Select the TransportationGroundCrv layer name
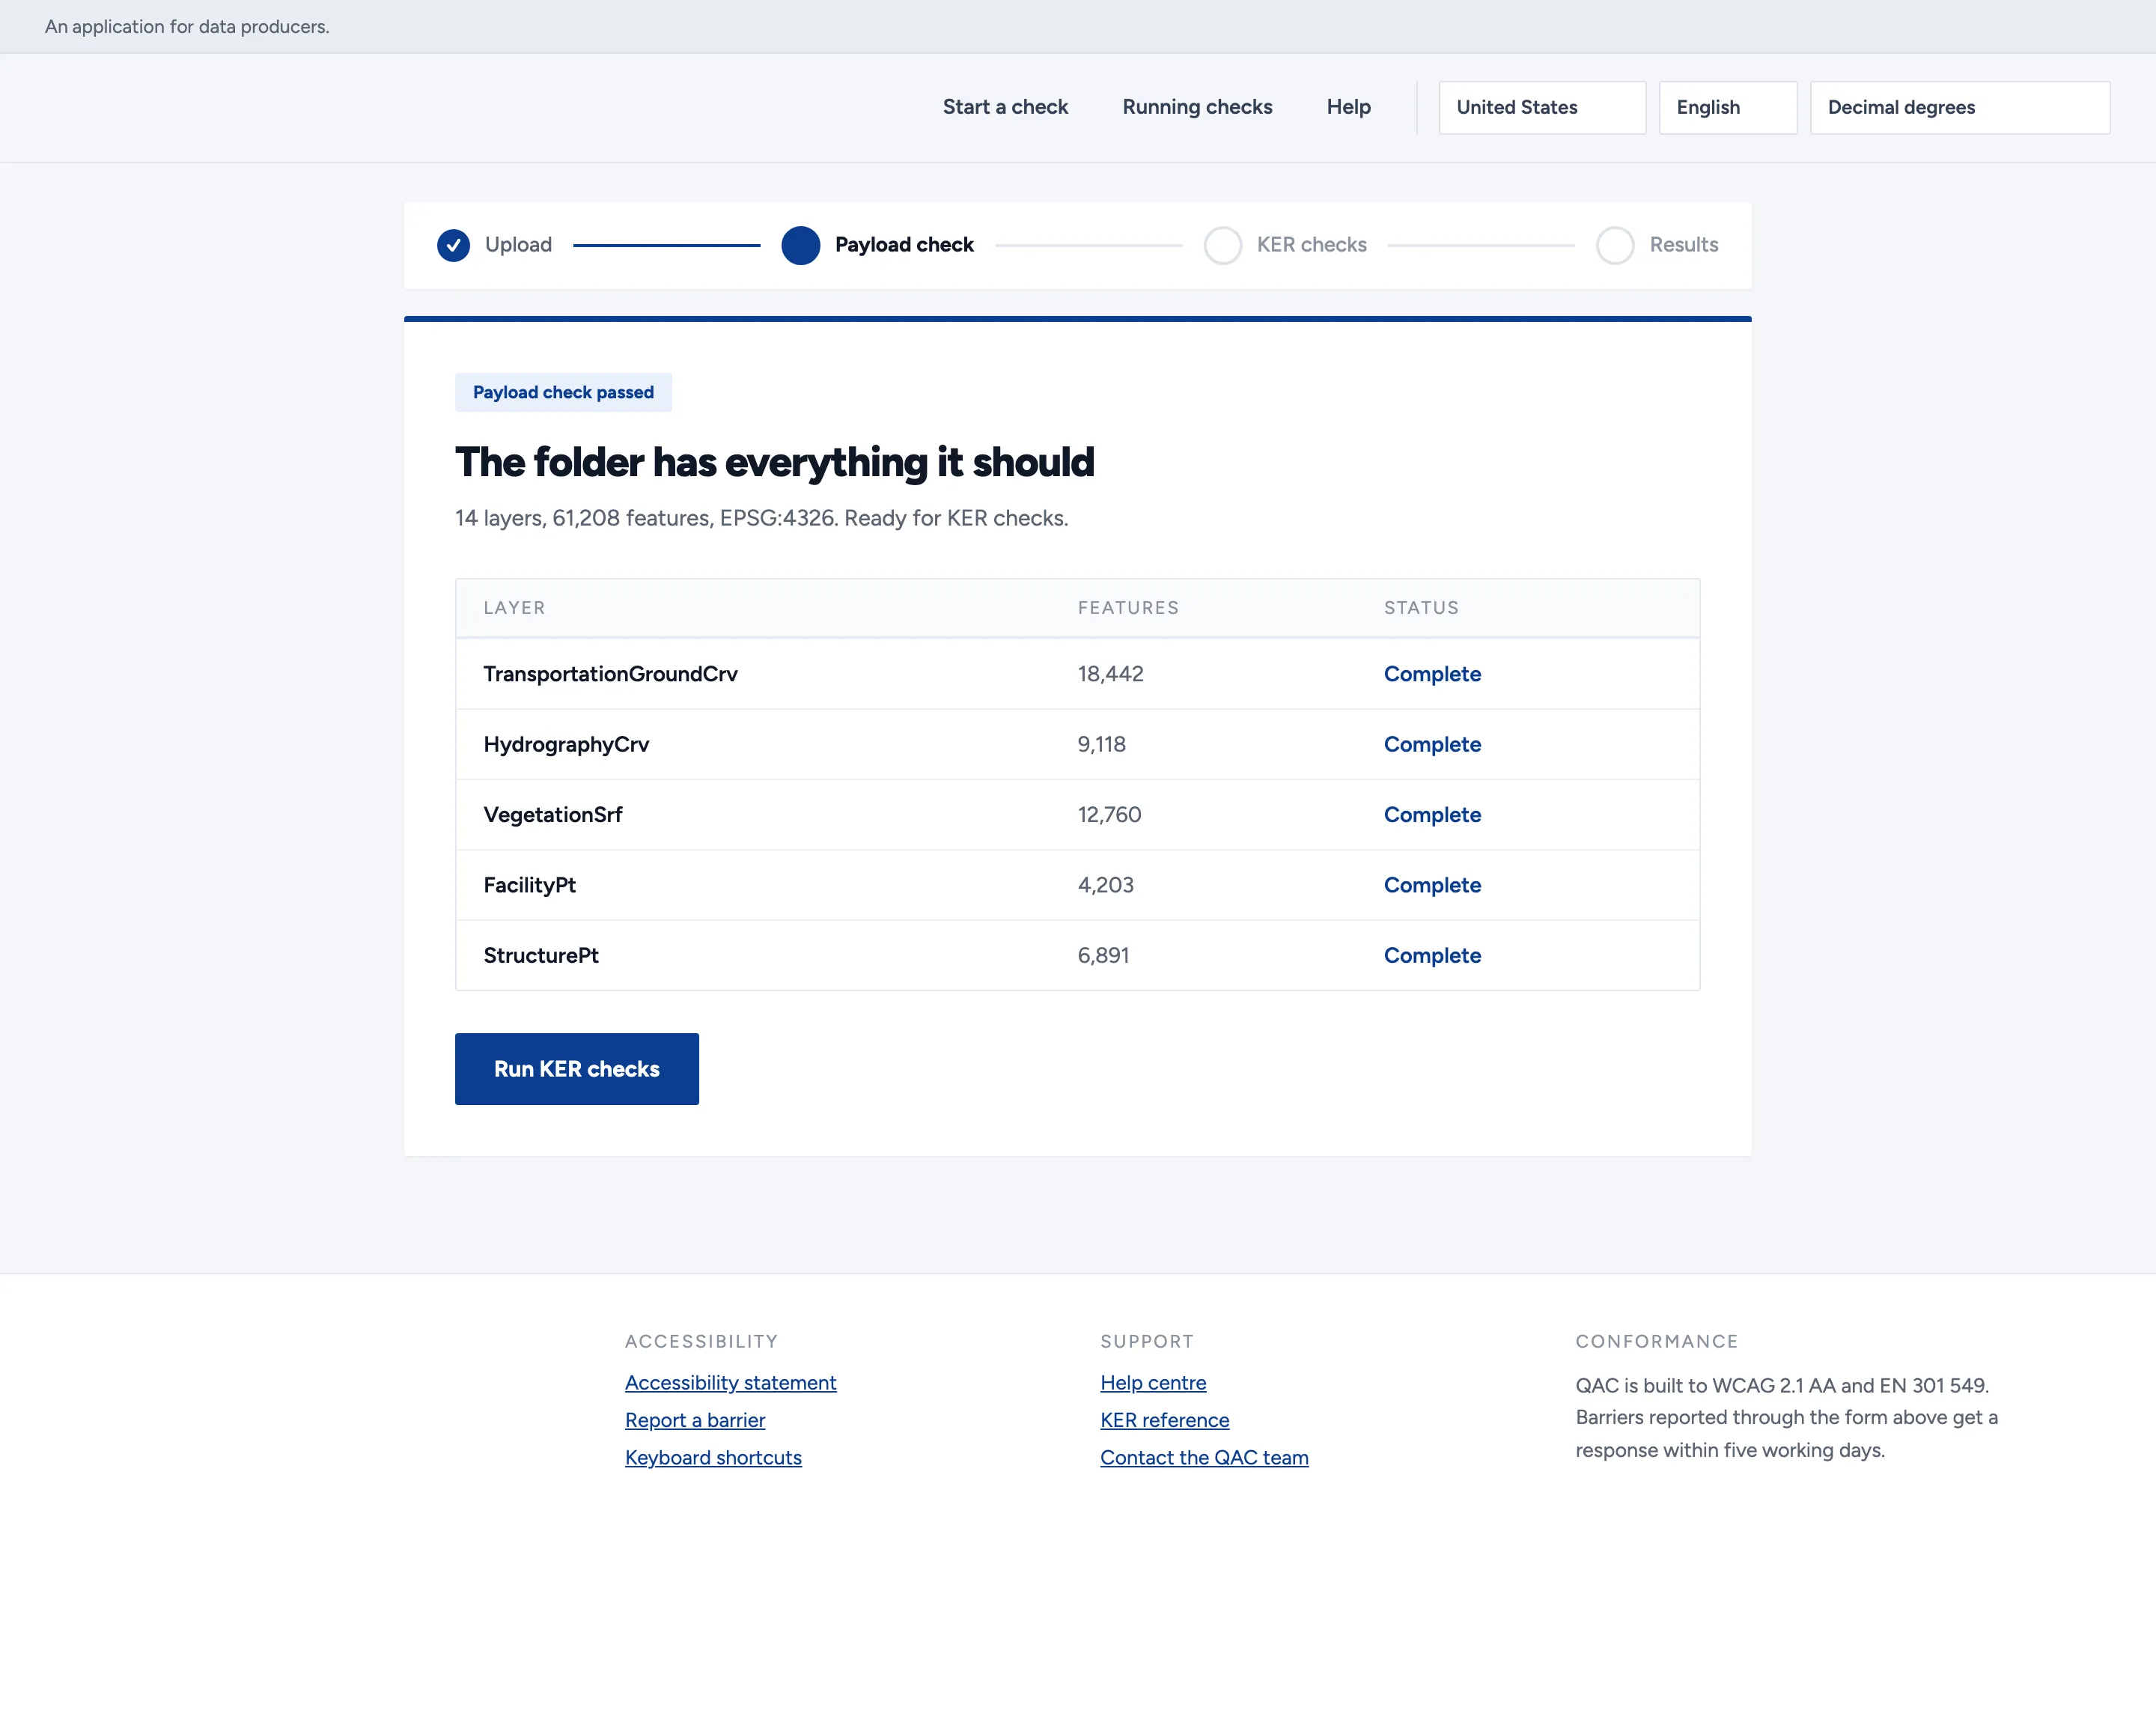The image size is (2156, 1716). pyautogui.click(x=610, y=674)
